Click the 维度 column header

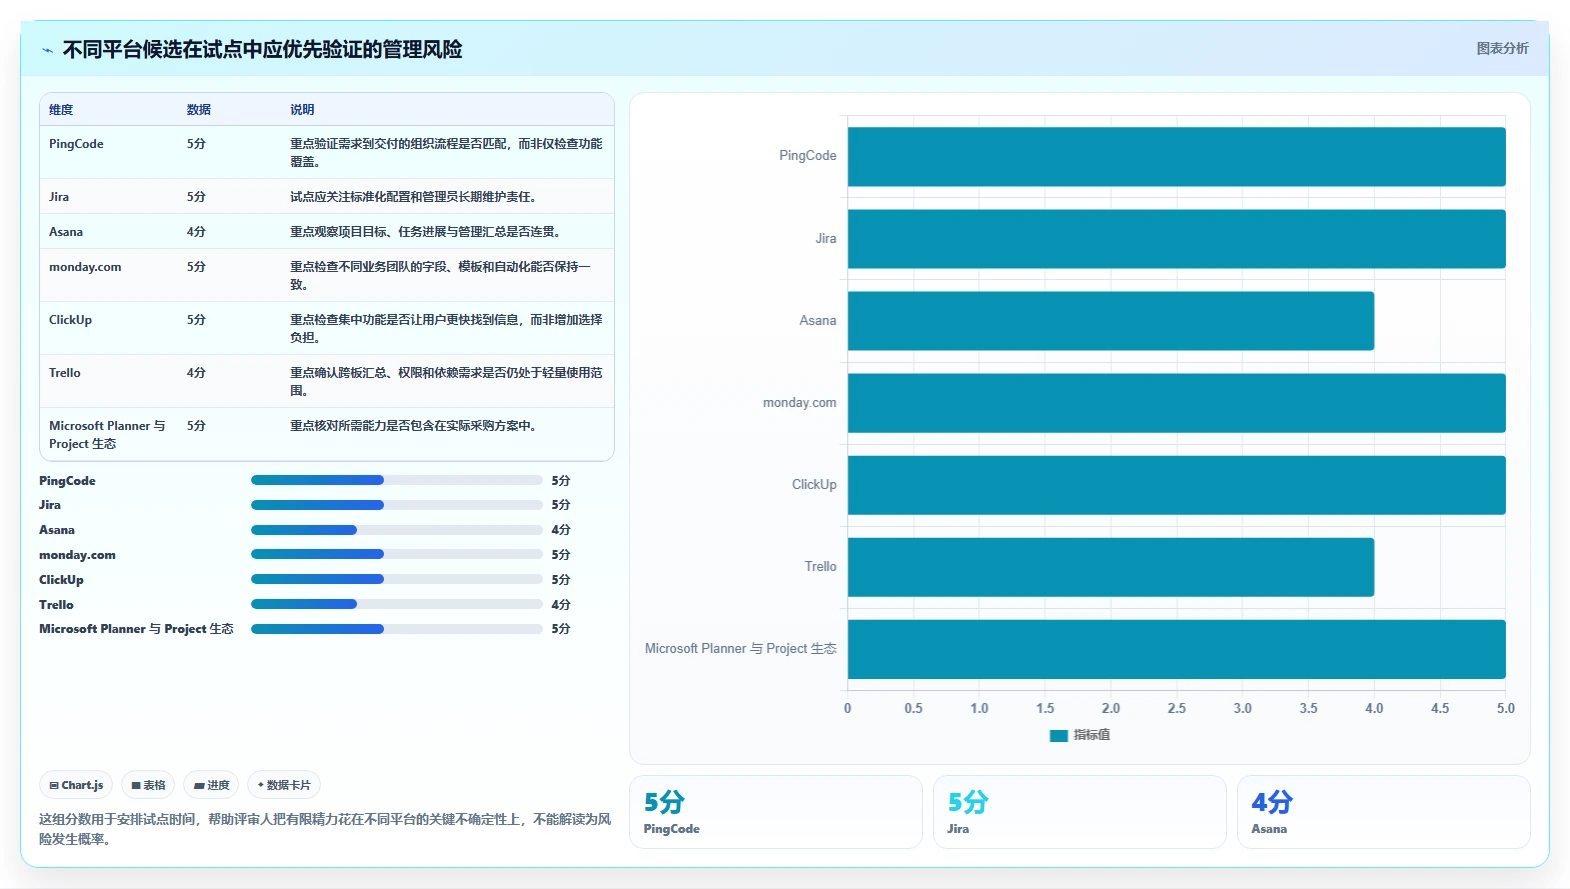point(61,110)
